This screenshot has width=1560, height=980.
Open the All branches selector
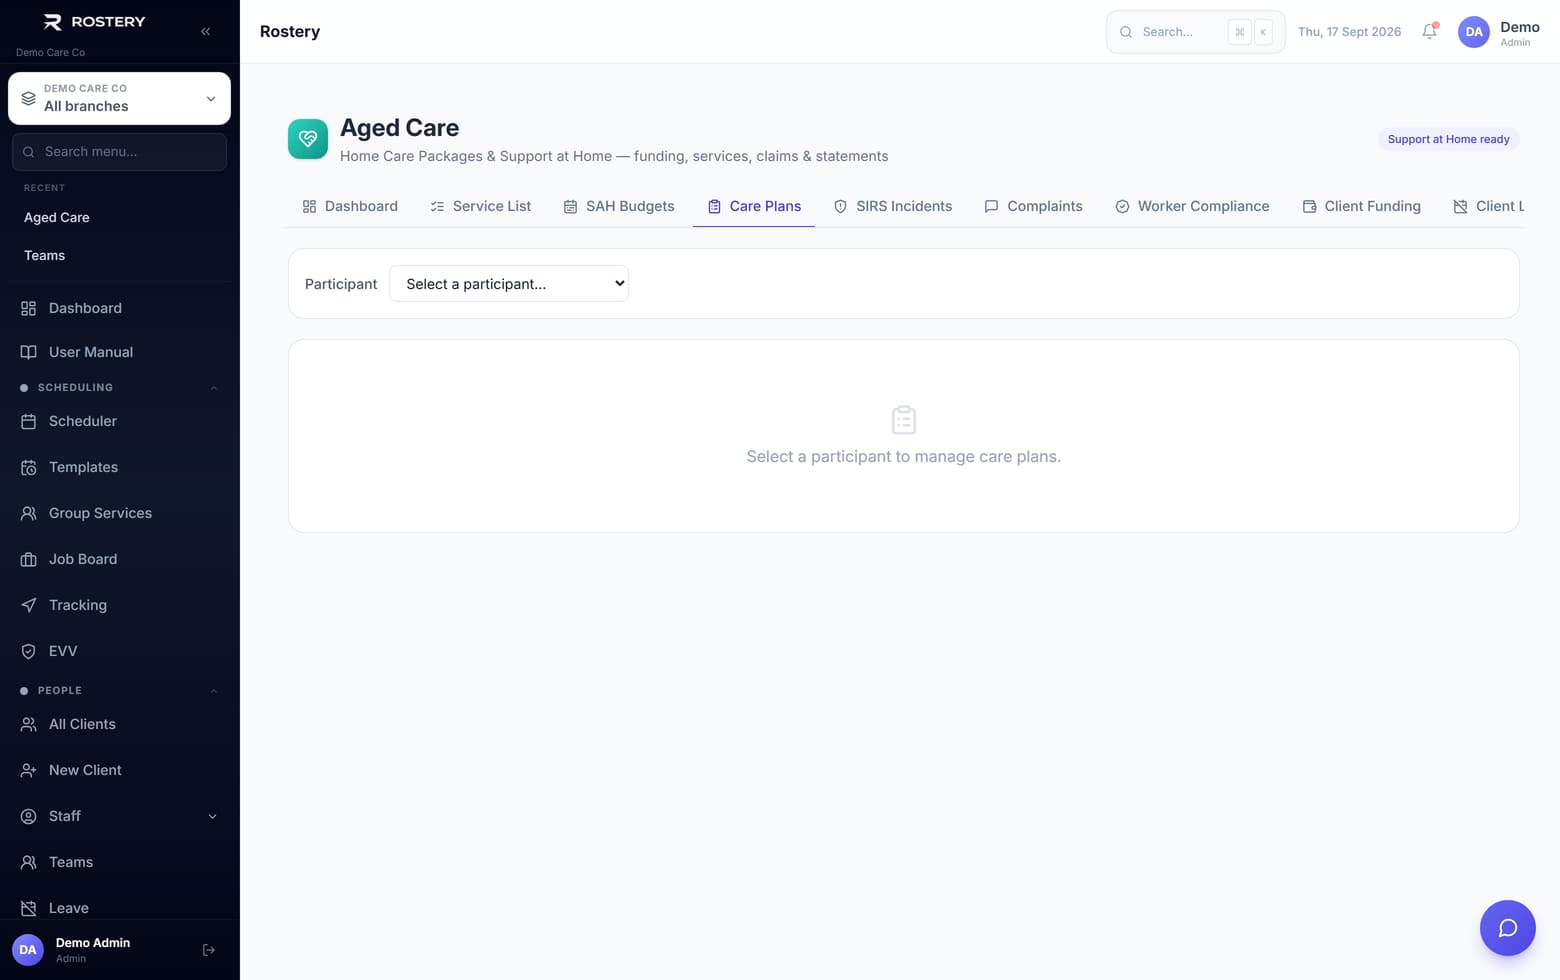coord(119,98)
